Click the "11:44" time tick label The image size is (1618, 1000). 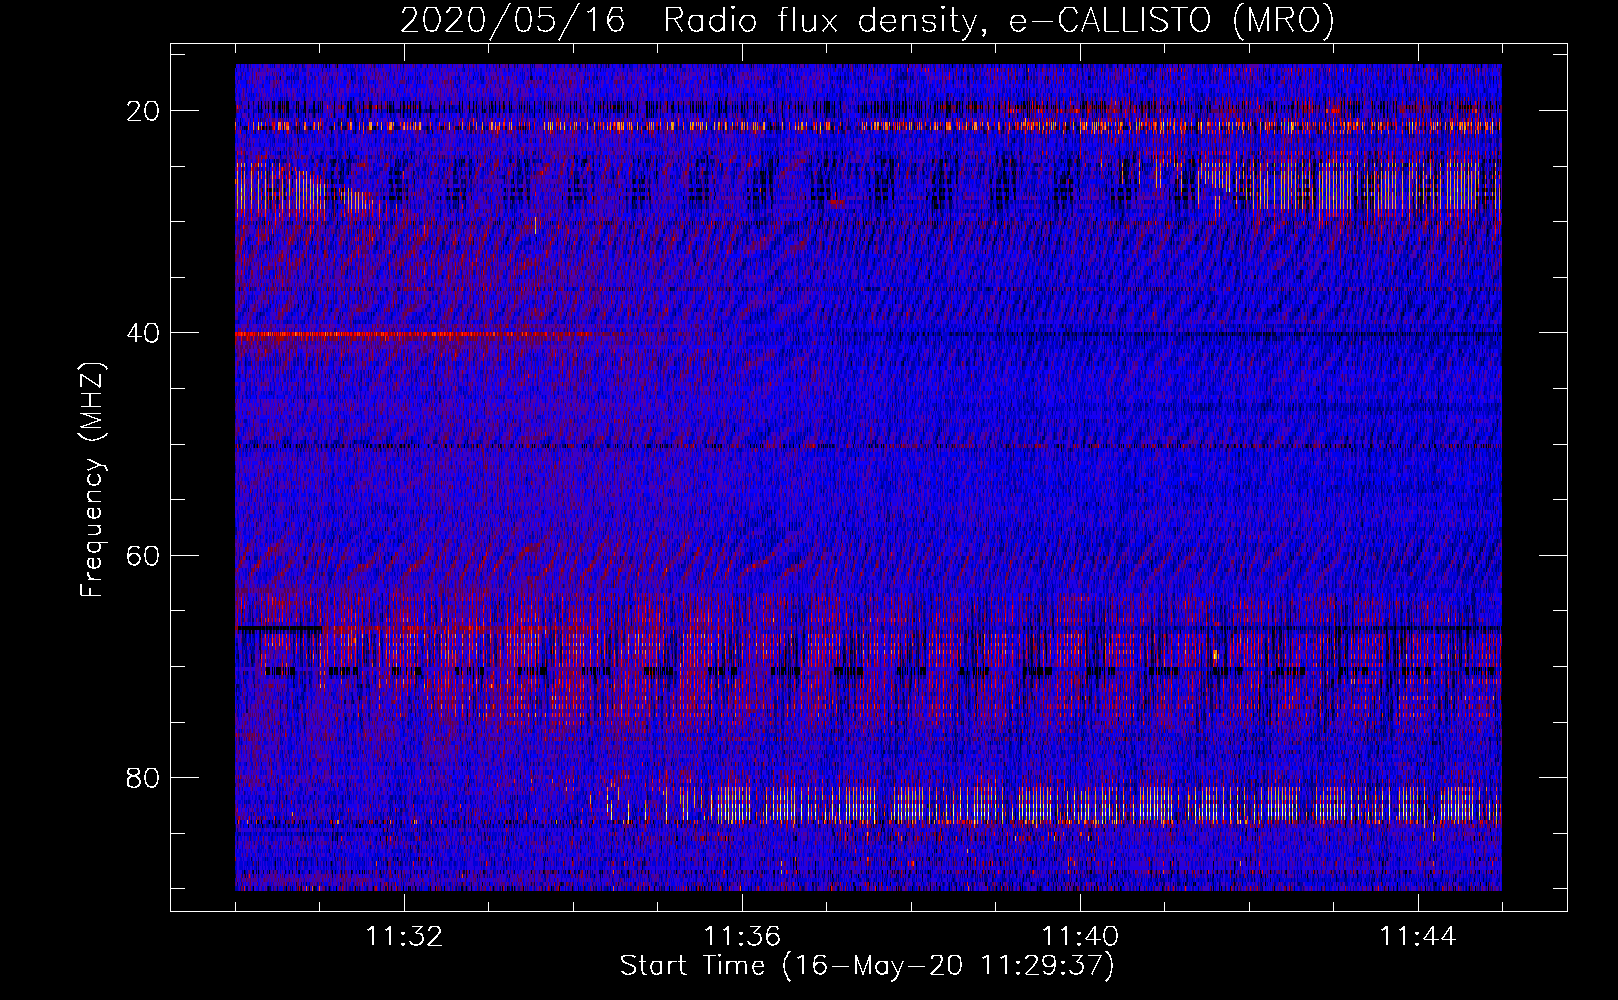(x=1418, y=937)
